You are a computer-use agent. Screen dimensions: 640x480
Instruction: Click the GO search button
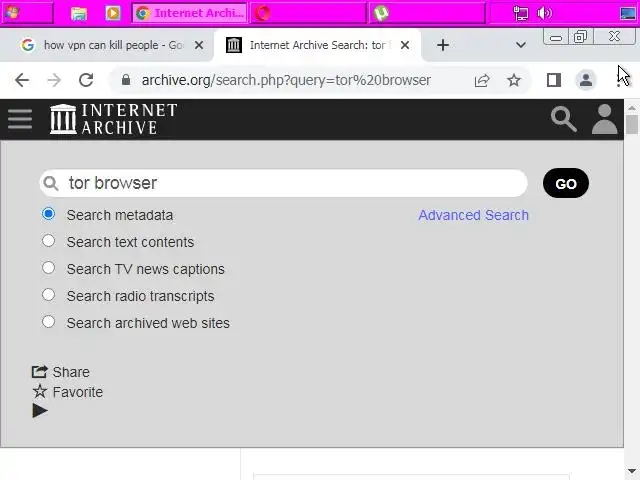click(566, 183)
